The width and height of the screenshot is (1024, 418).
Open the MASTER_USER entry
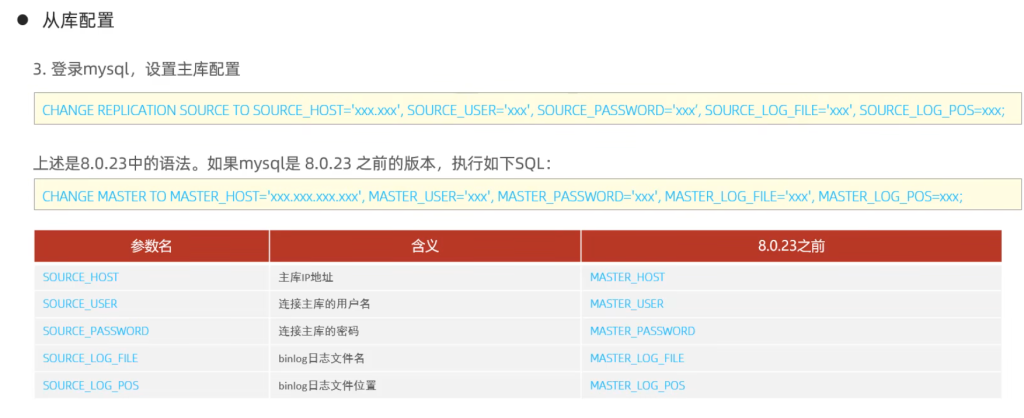(x=627, y=304)
